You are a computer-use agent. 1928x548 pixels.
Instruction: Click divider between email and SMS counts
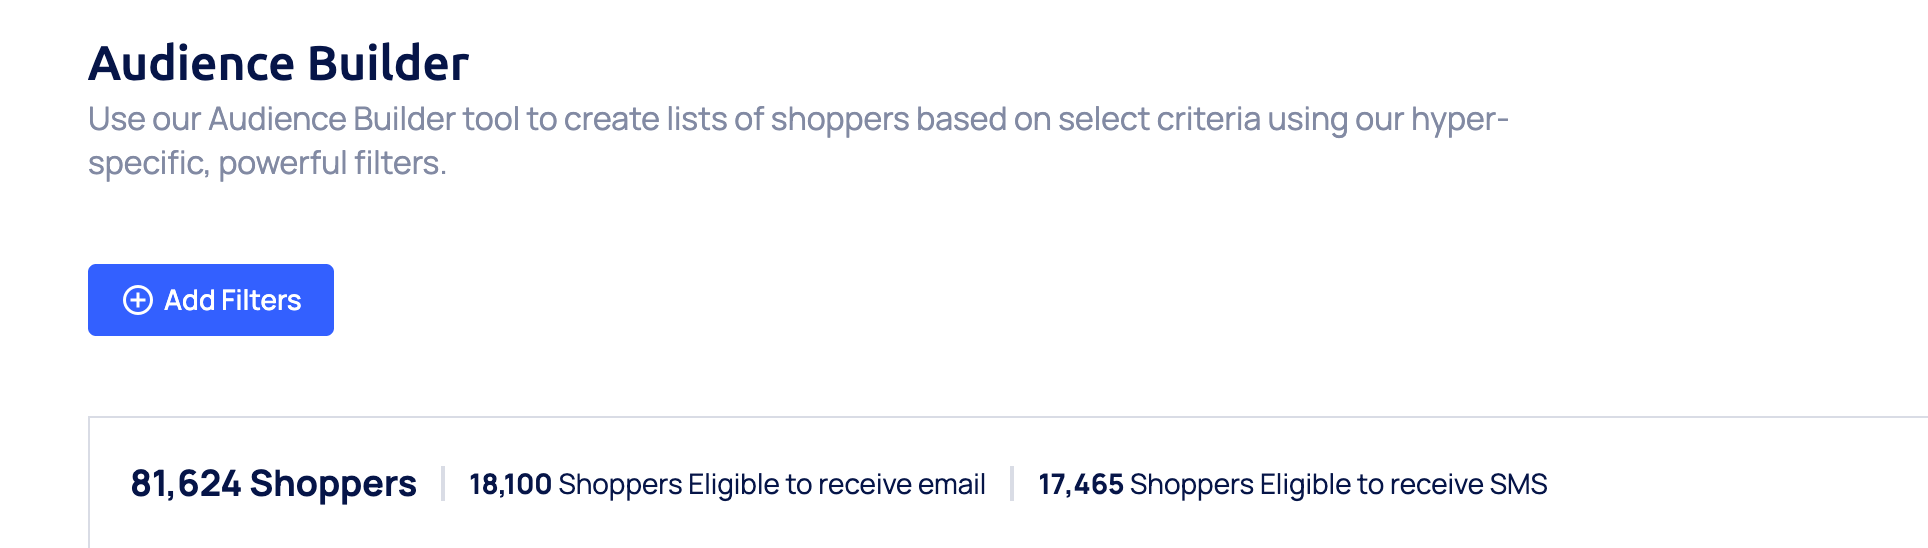[1012, 484]
